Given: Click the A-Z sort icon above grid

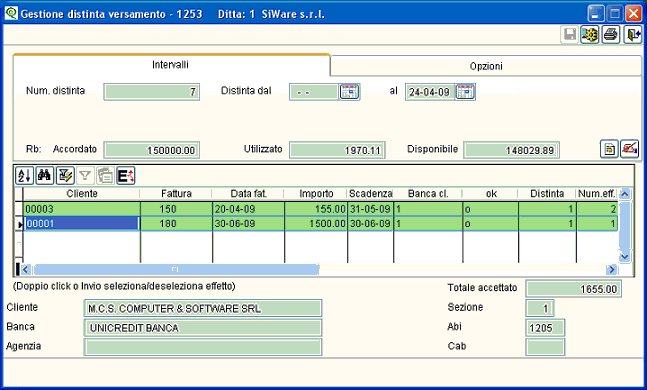Looking at the screenshot, I should click(24, 176).
